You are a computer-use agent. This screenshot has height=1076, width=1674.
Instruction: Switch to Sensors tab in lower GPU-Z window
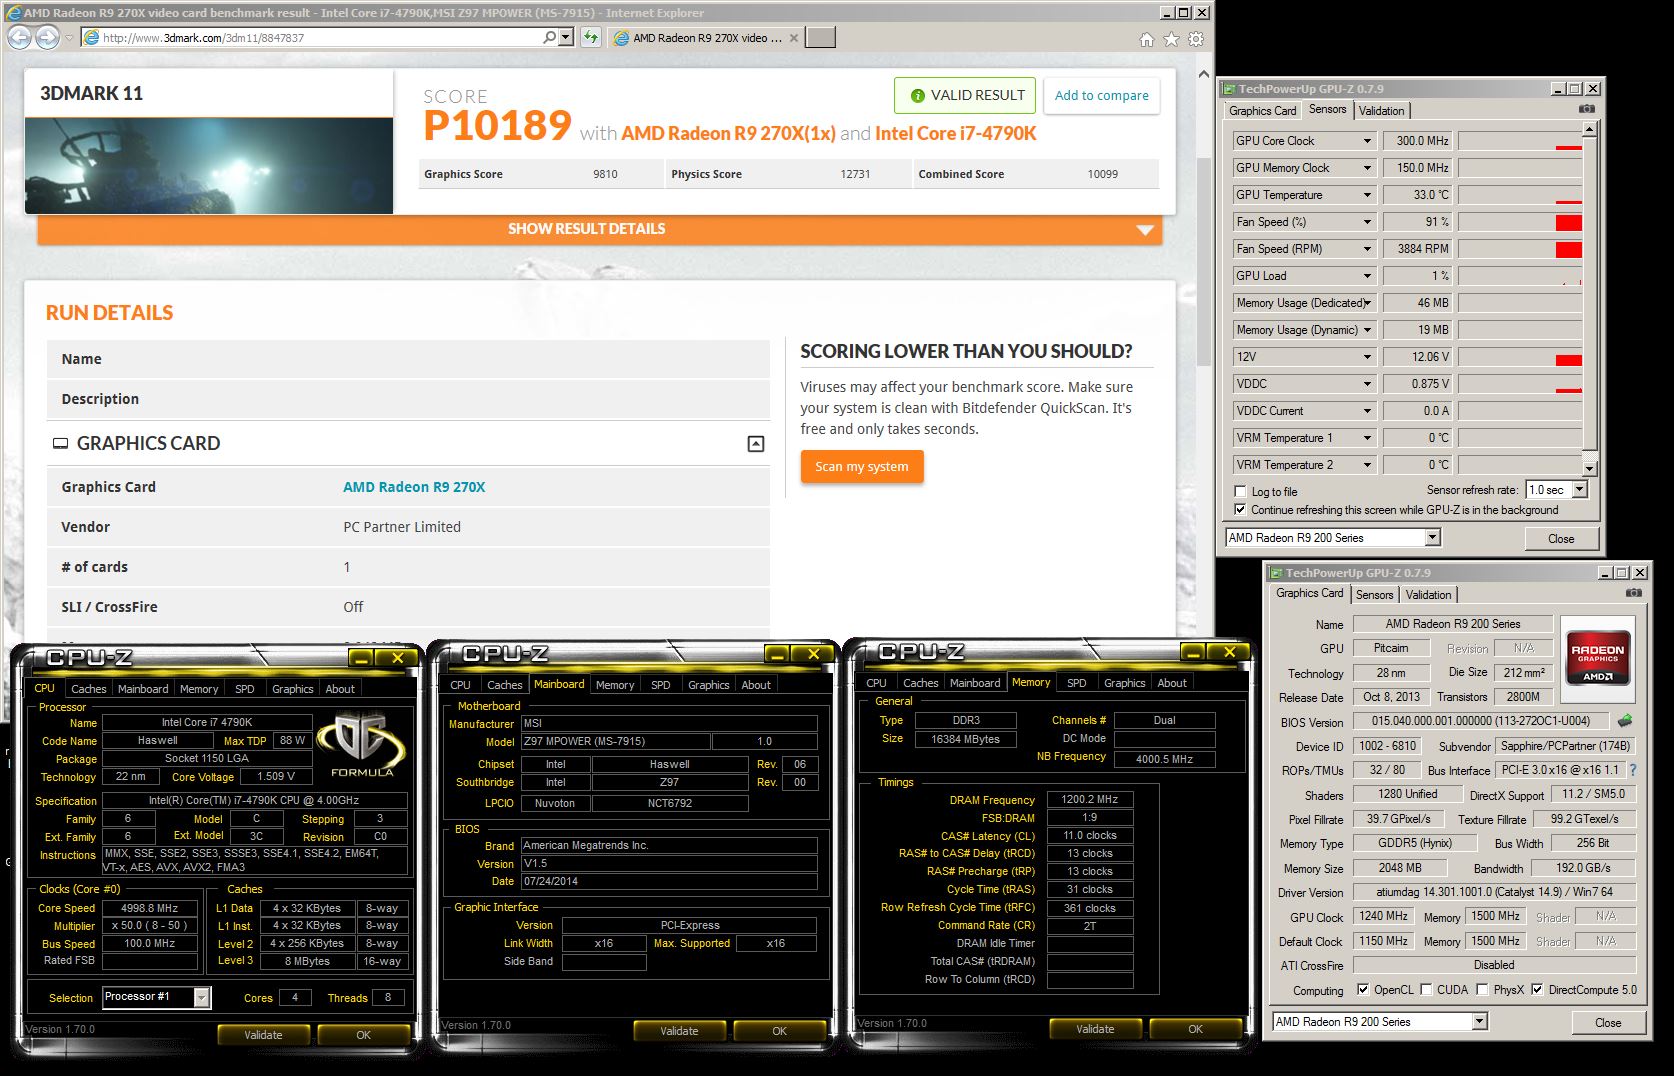[1375, 595]
